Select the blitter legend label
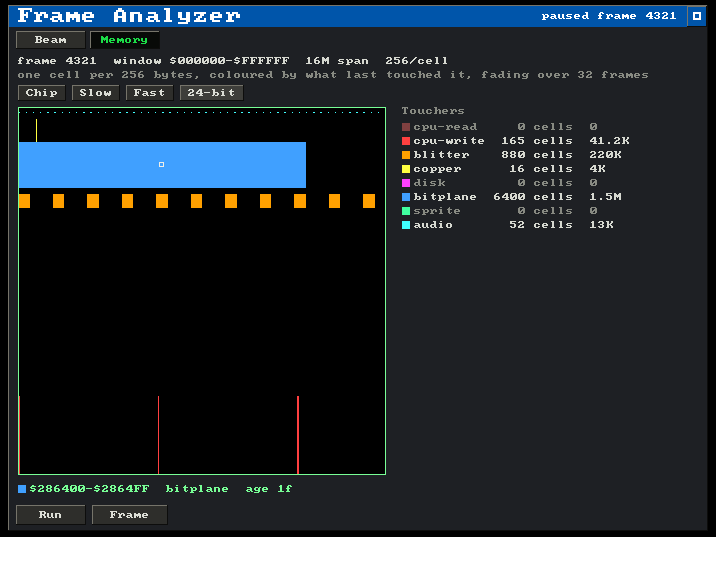The width and height of the screenshot is (716, 581). (441, 155)
